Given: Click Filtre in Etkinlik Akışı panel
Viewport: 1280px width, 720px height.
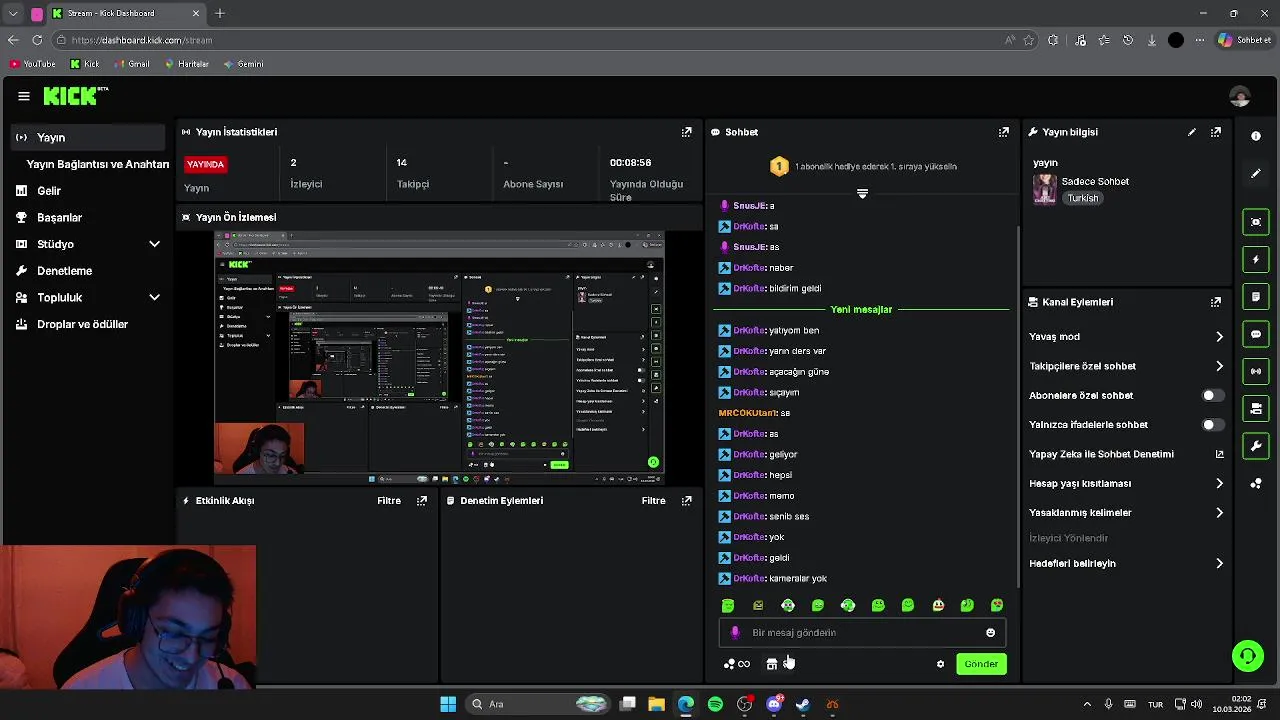Looking at the screenshot, I should tap(389, 501).
